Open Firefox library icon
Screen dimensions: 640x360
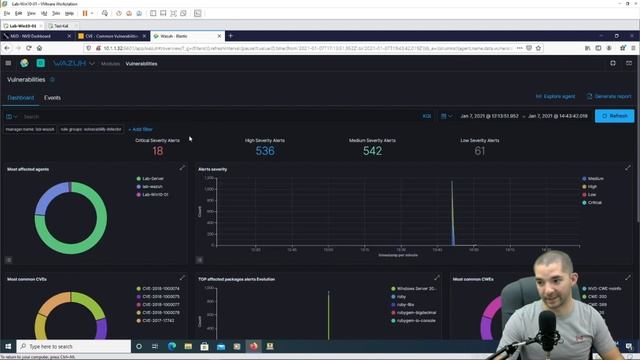[x=587, y=48]
